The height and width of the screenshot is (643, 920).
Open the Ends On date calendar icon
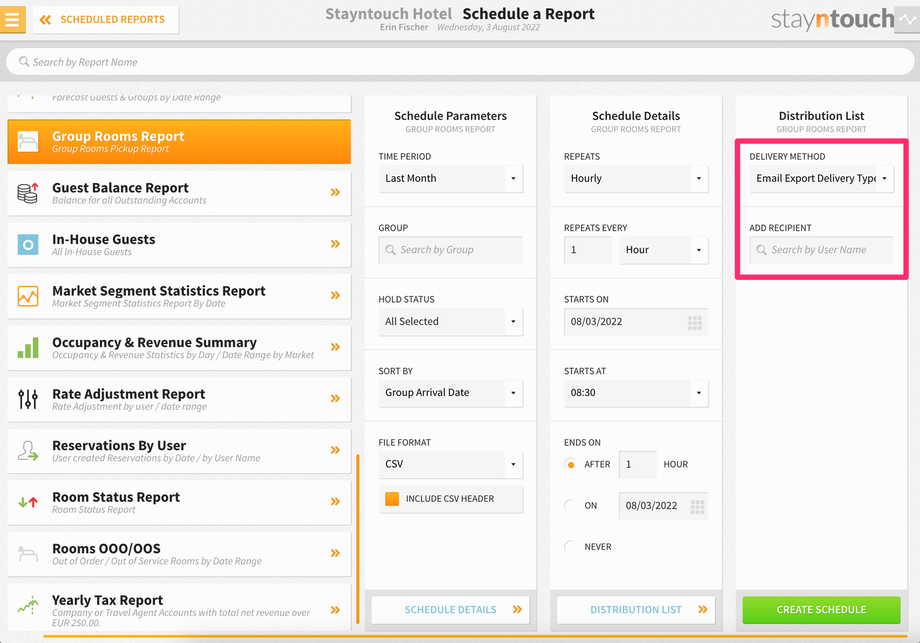click(697, 506)
